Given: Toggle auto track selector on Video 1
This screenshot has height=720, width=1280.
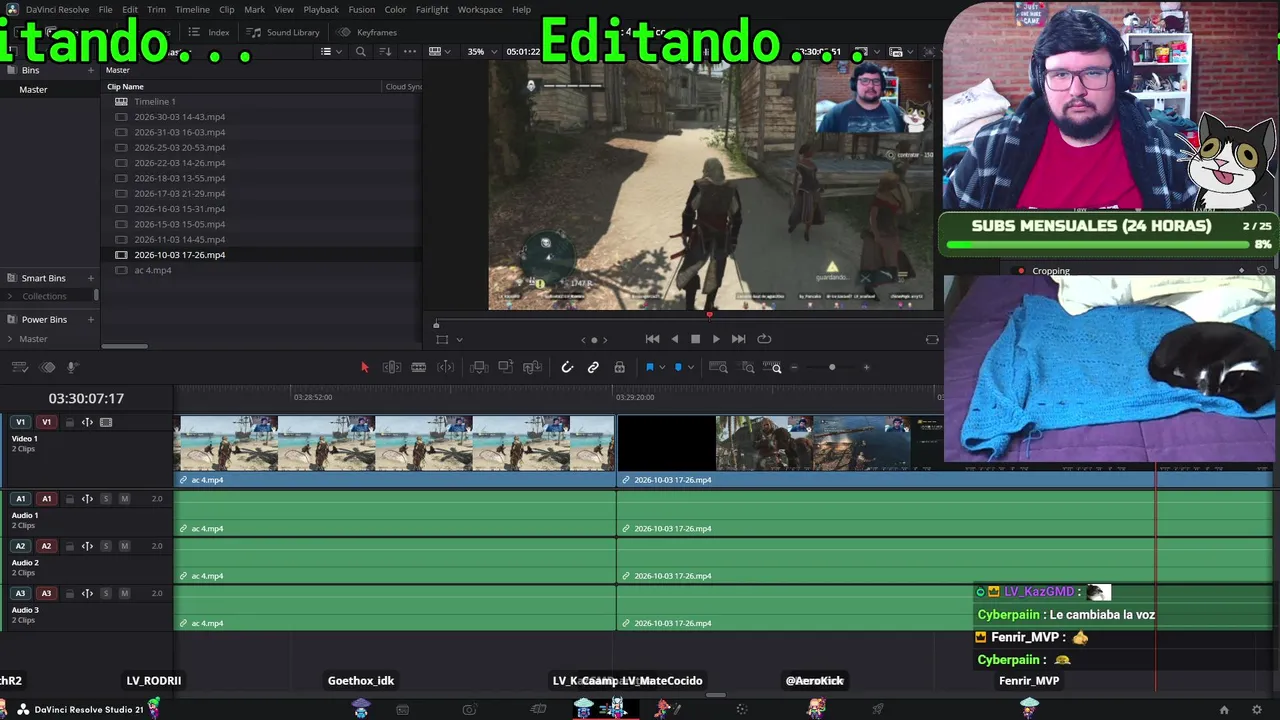Looking at the screenshot, I should [x=87, y=422].
